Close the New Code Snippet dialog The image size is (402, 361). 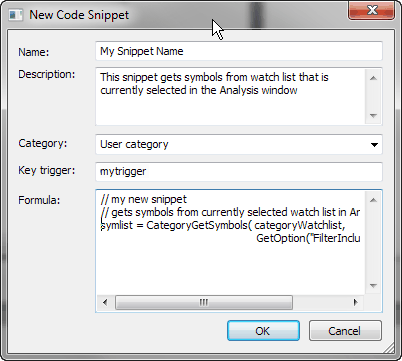click(x=371, y=11)
